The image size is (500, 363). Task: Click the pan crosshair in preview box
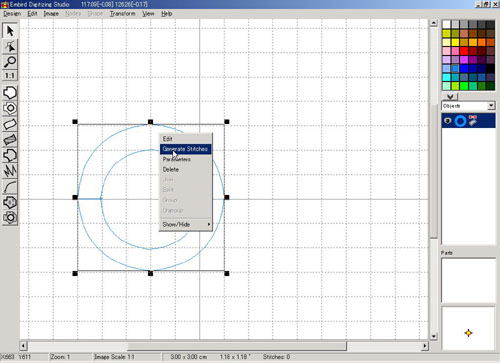468,333
